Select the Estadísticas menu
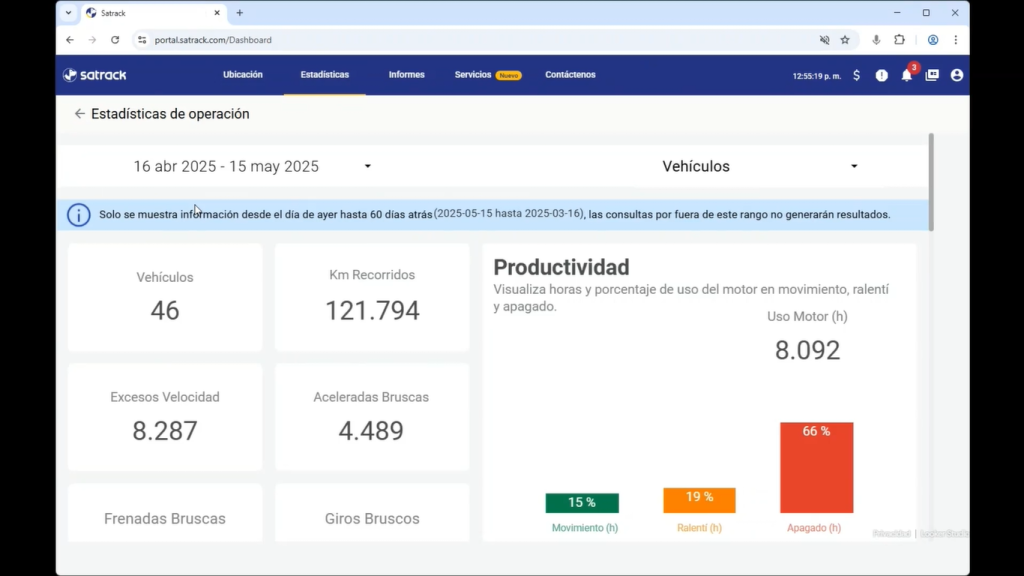Image resolution: width=1024 pixels, height=576 pixels. coord(325,75)
